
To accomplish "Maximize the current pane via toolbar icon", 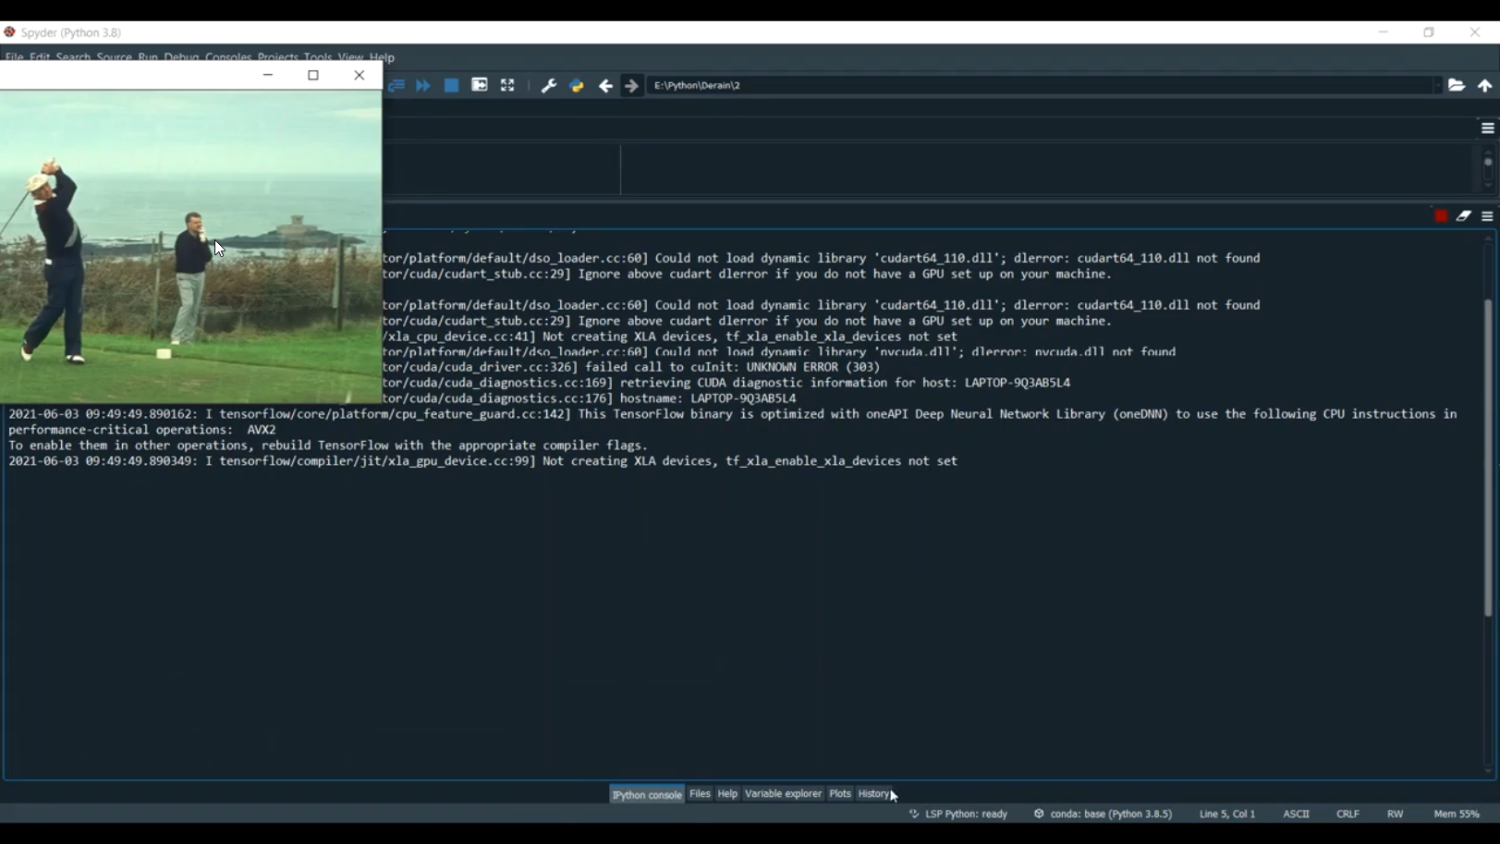I will [x=479, y=86].
